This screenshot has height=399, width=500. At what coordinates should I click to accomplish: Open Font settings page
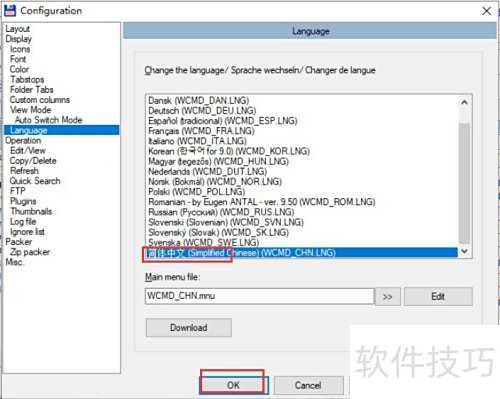tap(18, 59)
